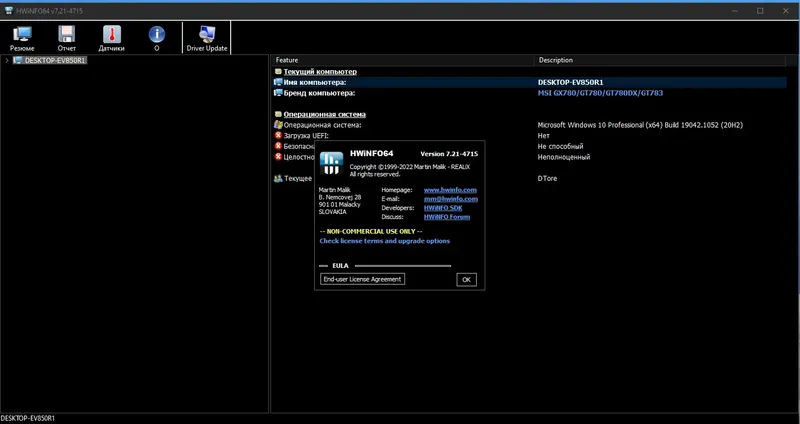Open the Driver Update toolbar icon

click(x=207, y=38)
